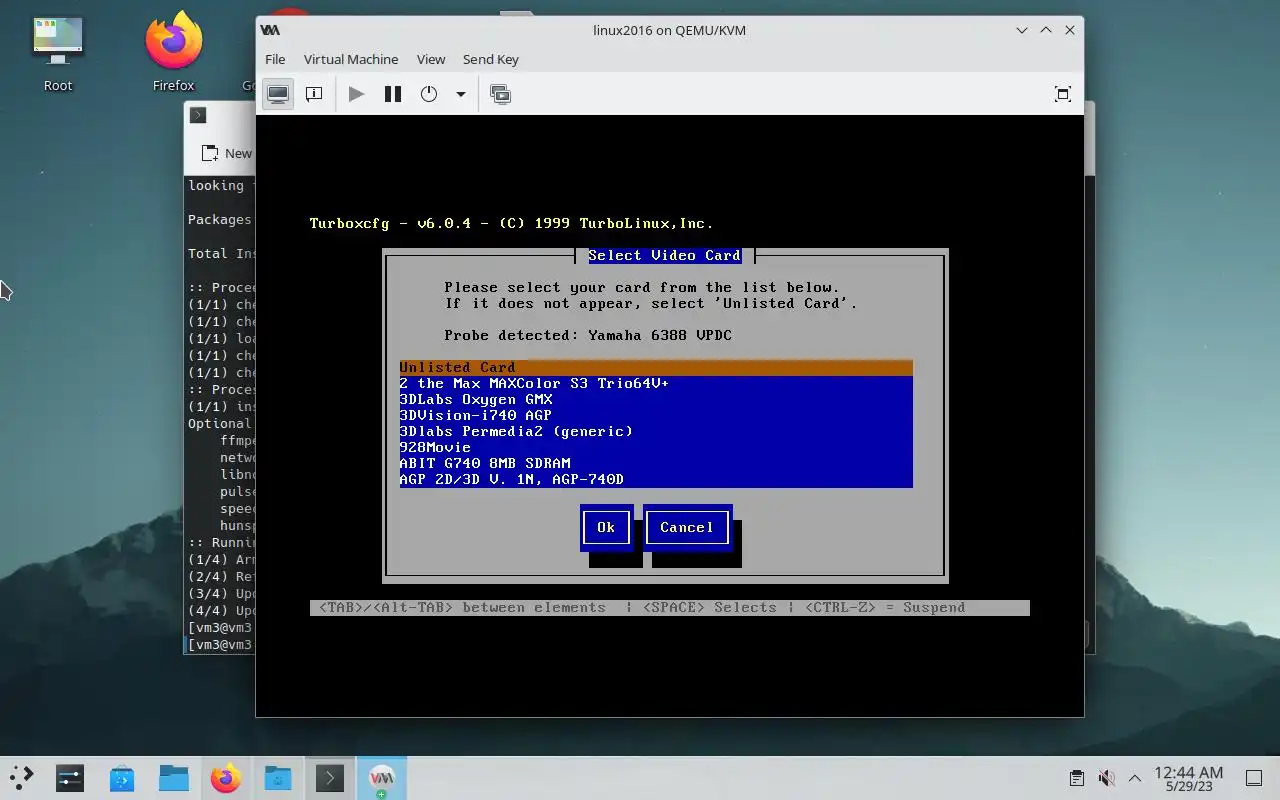The width and height of the screenshot is (1280, 800).
Task: Select '928Movie' entry
Action: [656, 447]
